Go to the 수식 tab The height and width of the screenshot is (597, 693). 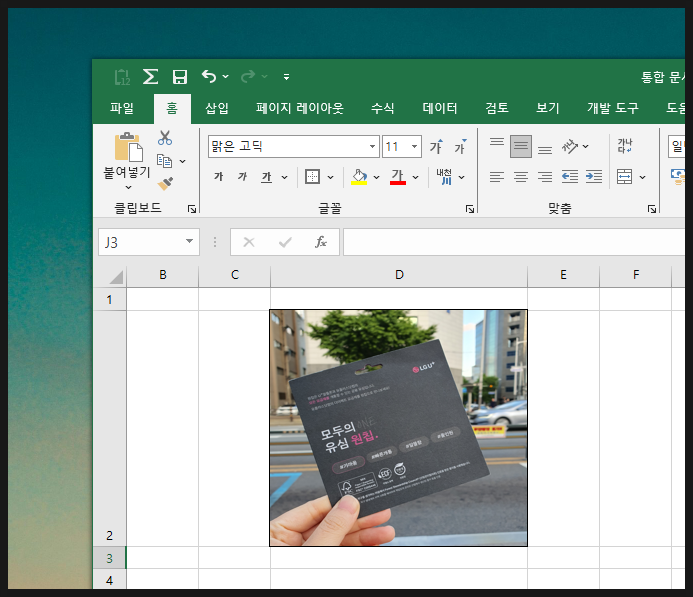382,108
